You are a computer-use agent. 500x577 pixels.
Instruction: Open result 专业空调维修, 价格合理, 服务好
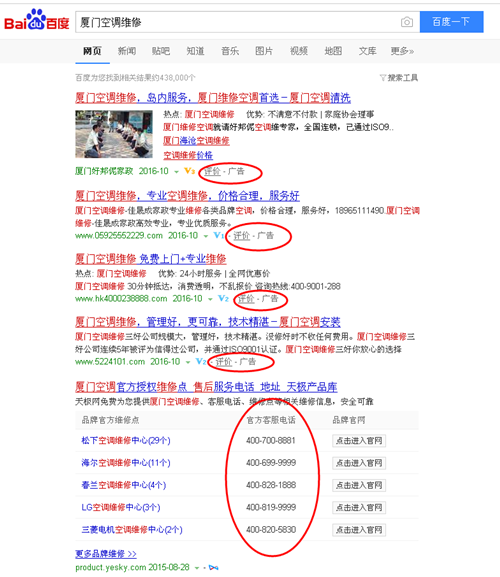pyautogui.click(x=187, y=196)
